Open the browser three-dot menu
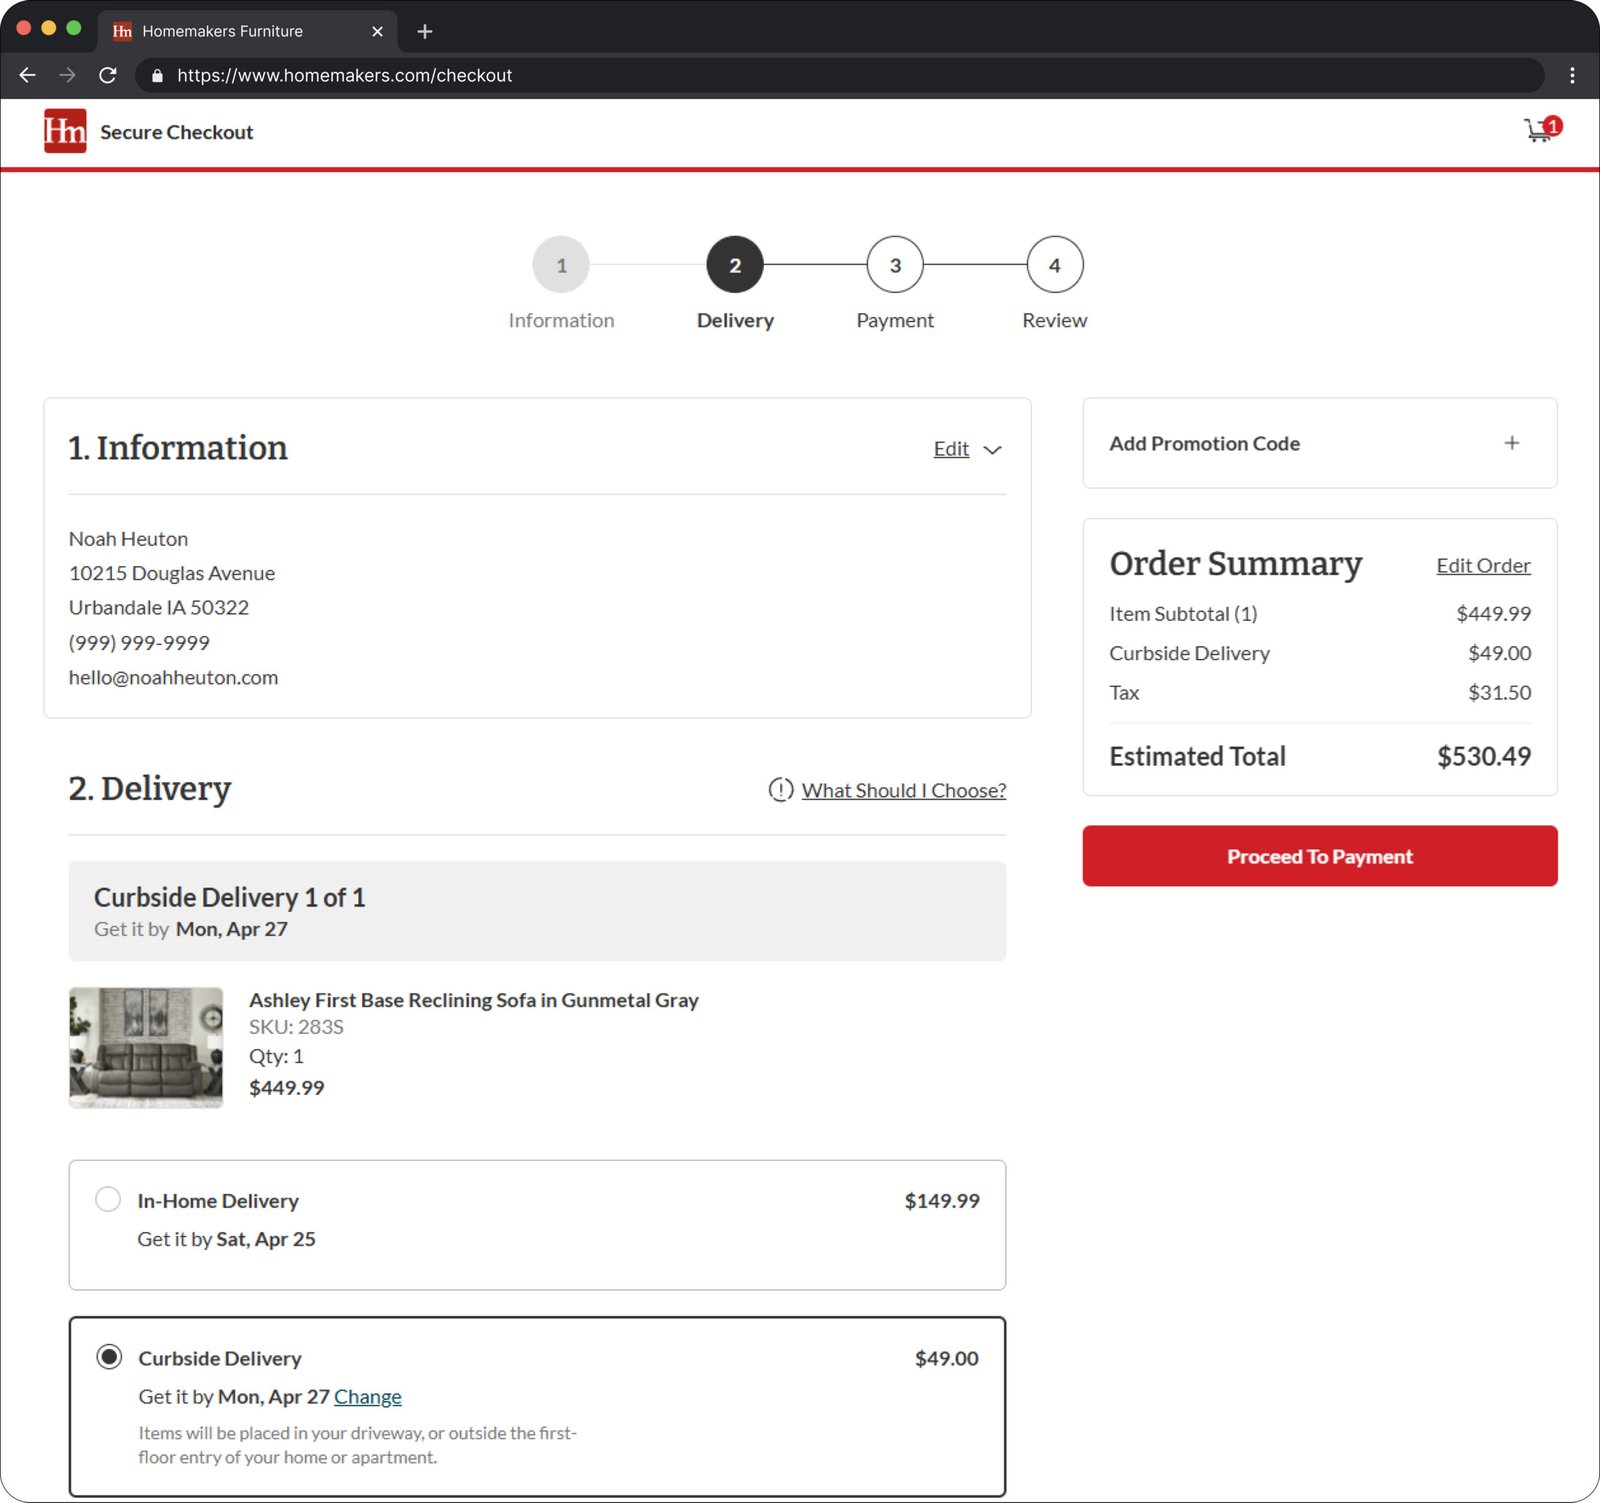 (1572, 75)
